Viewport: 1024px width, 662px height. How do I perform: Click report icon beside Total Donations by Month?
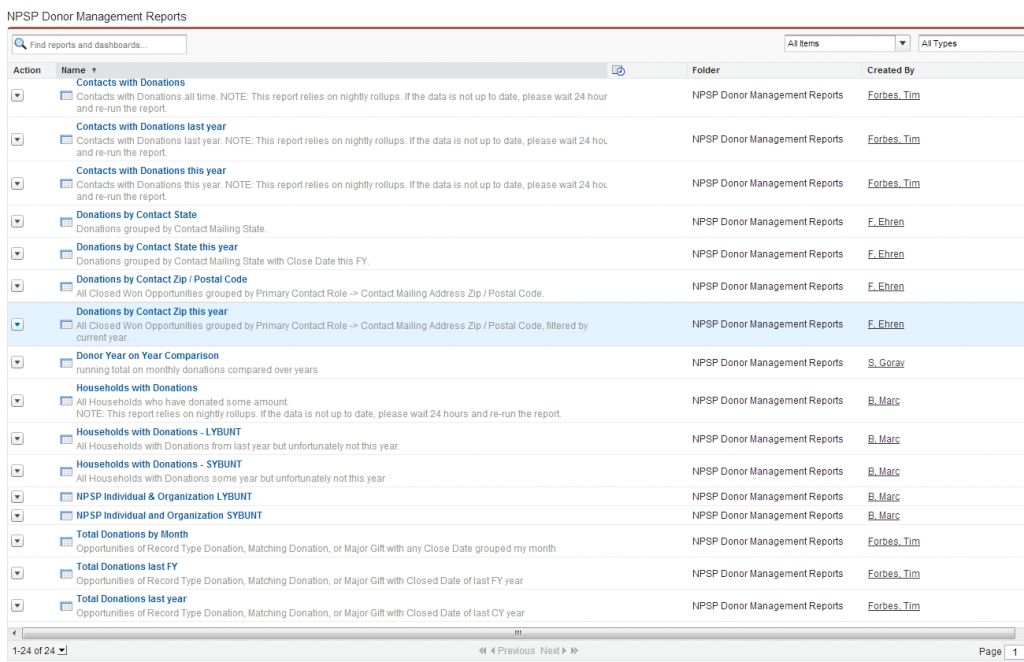coord(66,541)
